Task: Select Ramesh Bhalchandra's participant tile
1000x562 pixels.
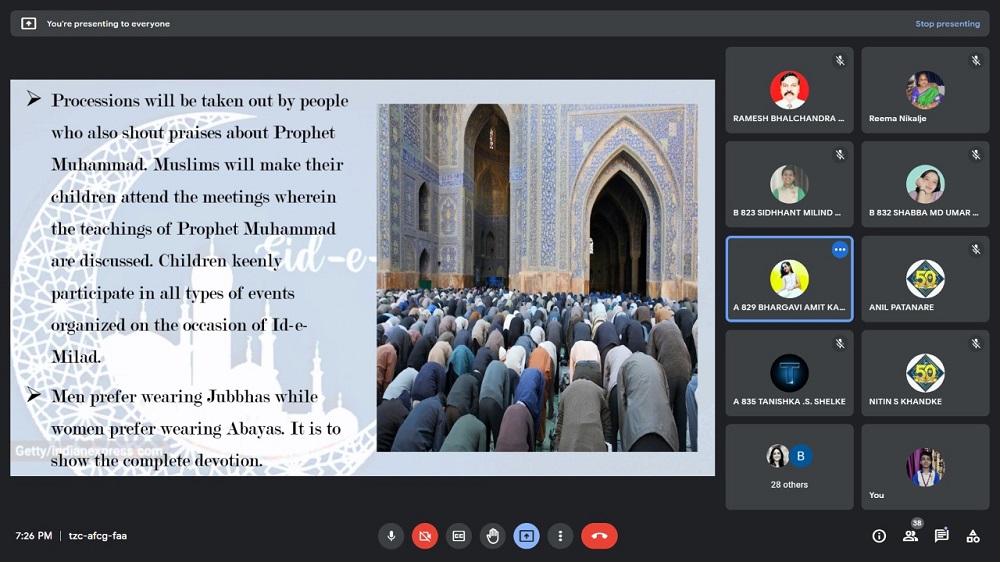Action: tap(789, 91)
